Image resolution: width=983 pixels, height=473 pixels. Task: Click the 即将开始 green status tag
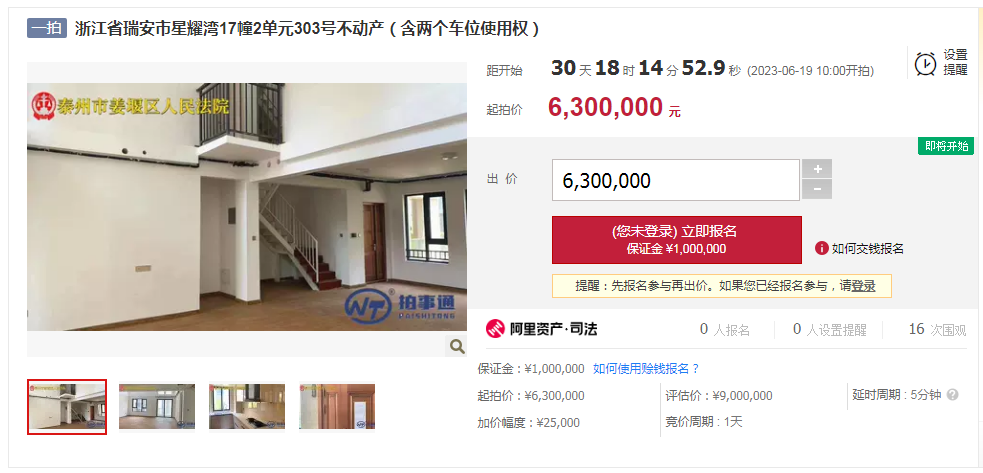946,146
